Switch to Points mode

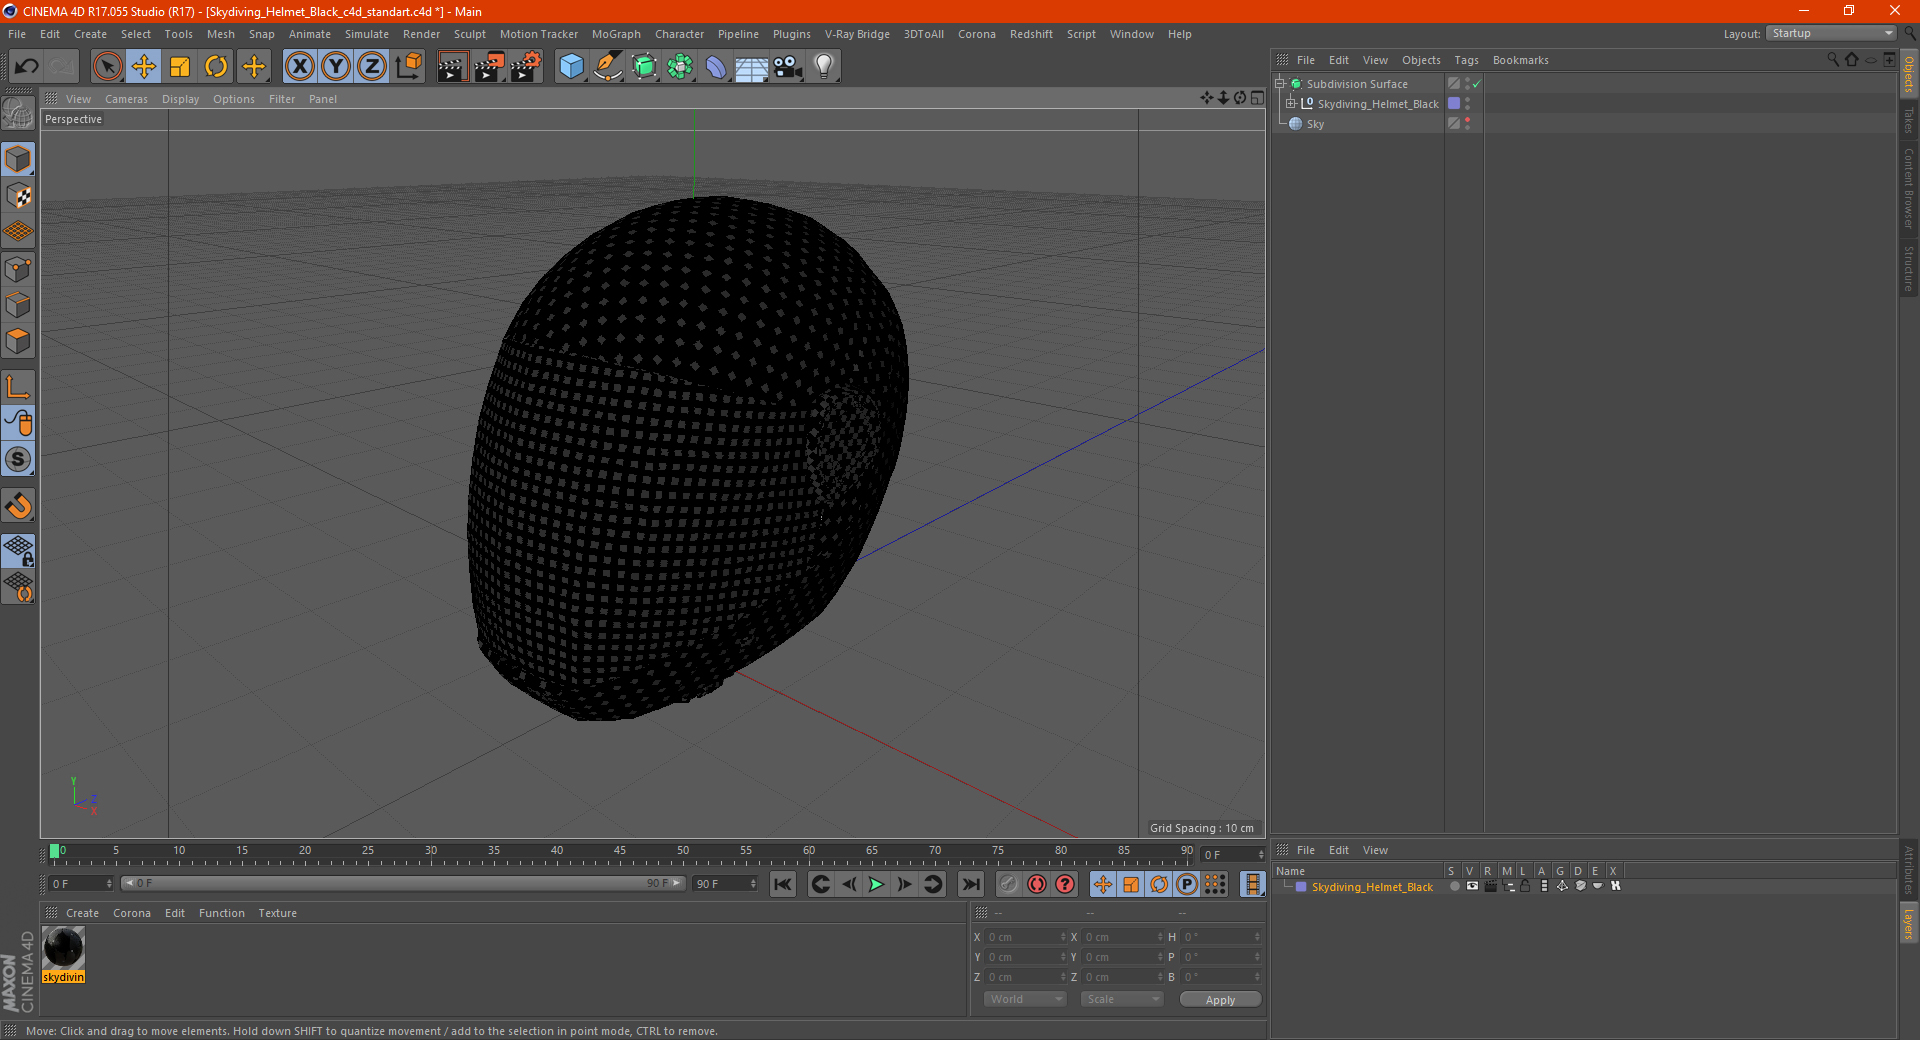click(x=18, y=269)
